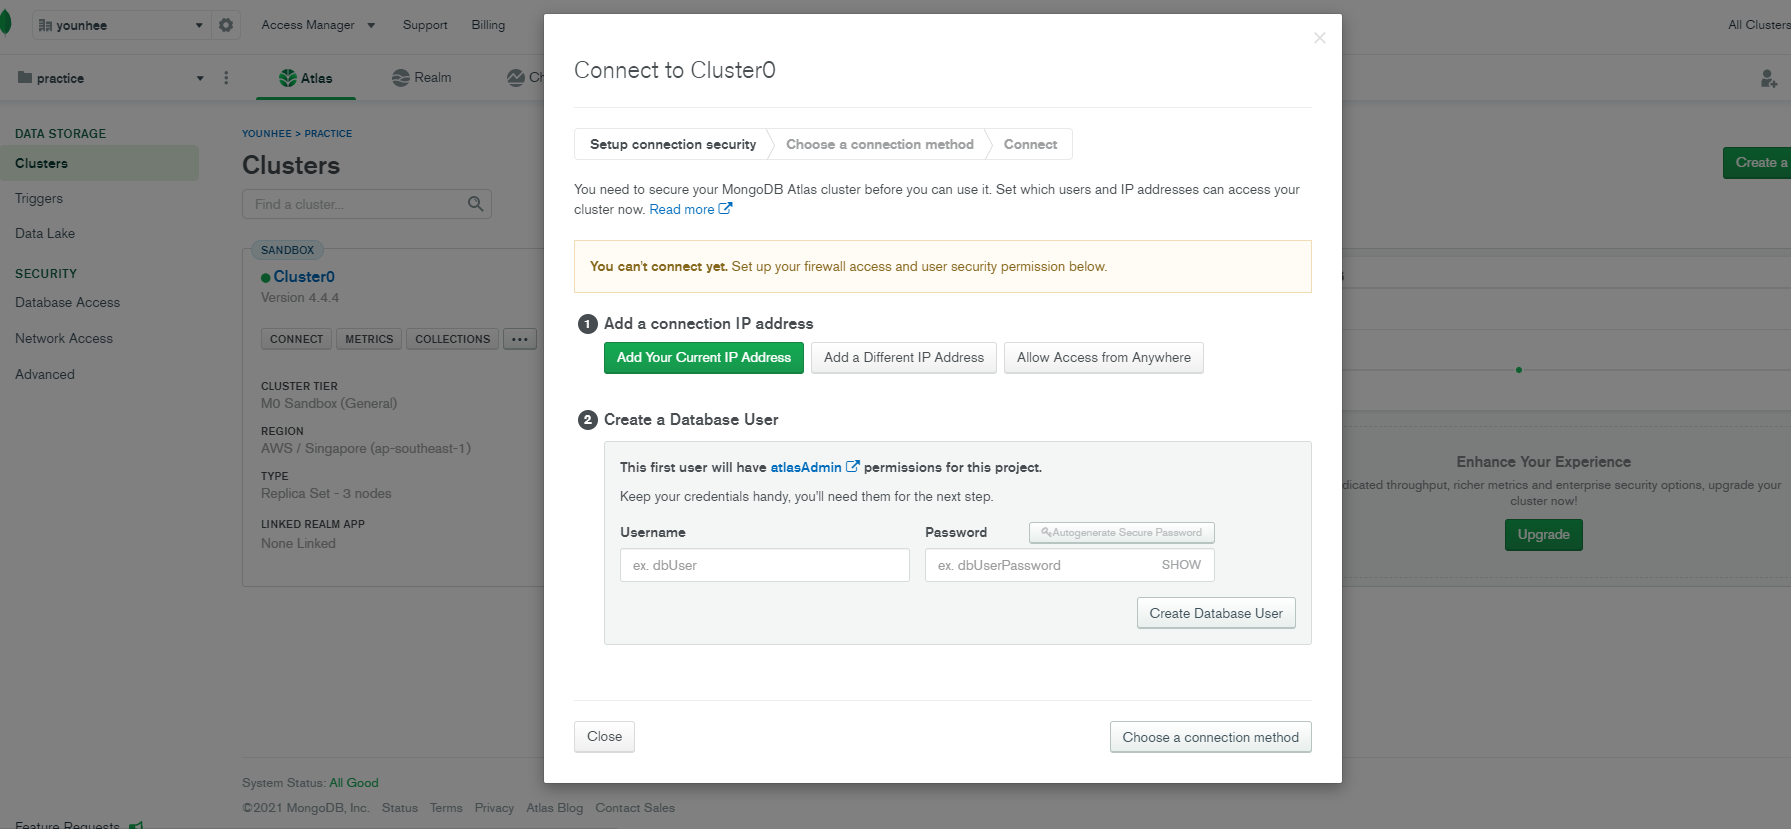
Task: Open the Contact Sales footer link
Action: coord(635,808)
